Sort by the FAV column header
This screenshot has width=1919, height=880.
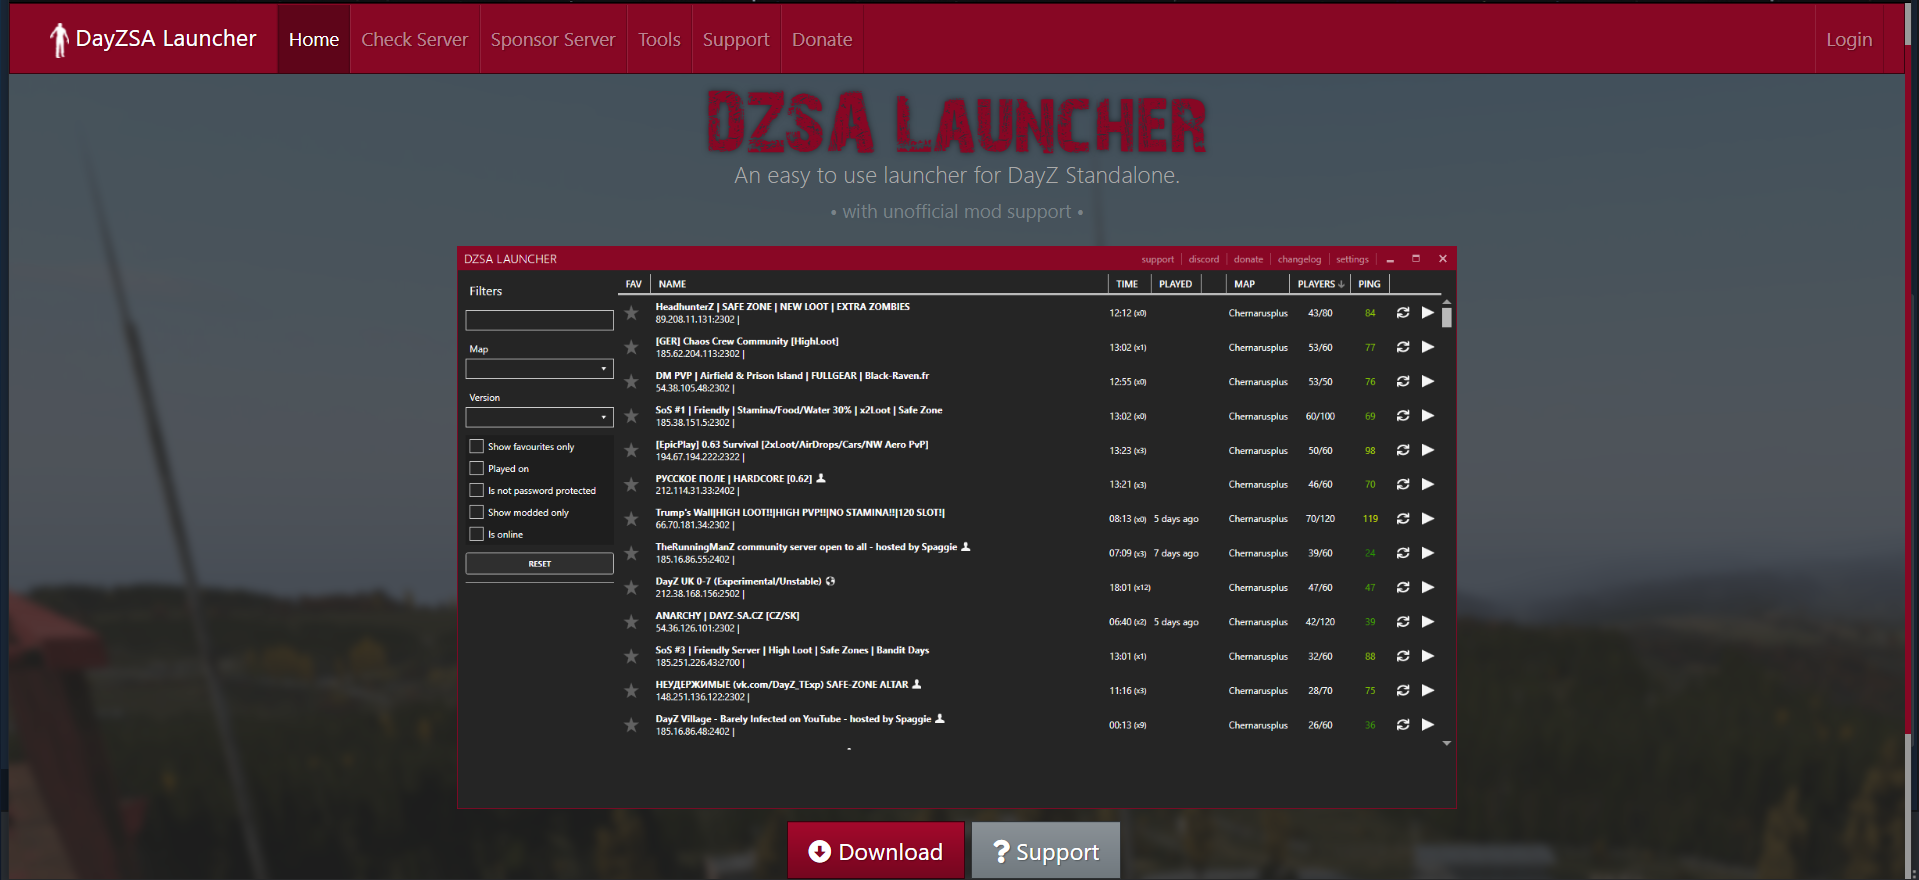tap(633, 284)
